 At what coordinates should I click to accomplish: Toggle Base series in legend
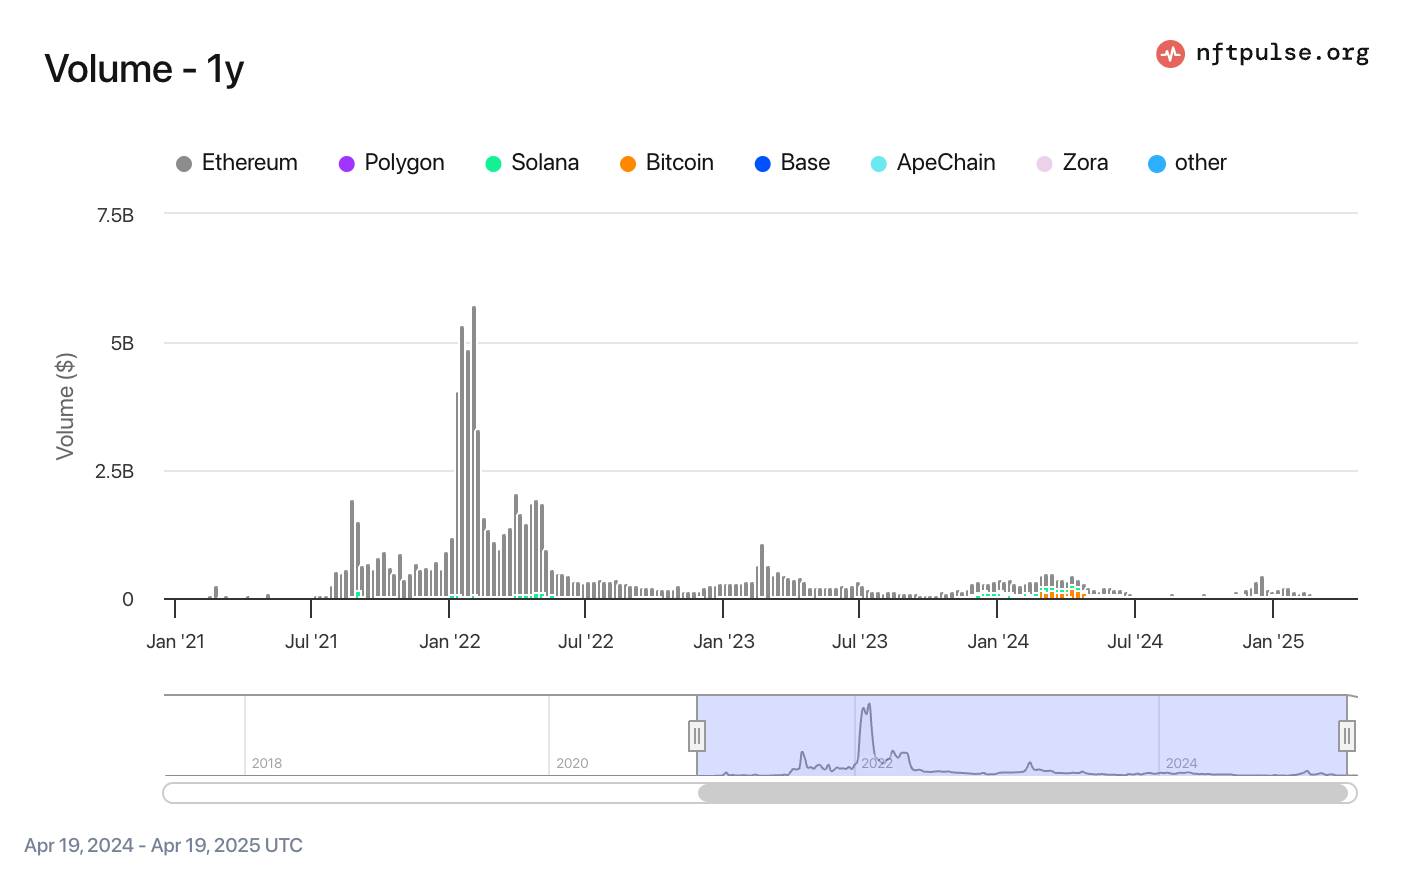tap(793, 163)
